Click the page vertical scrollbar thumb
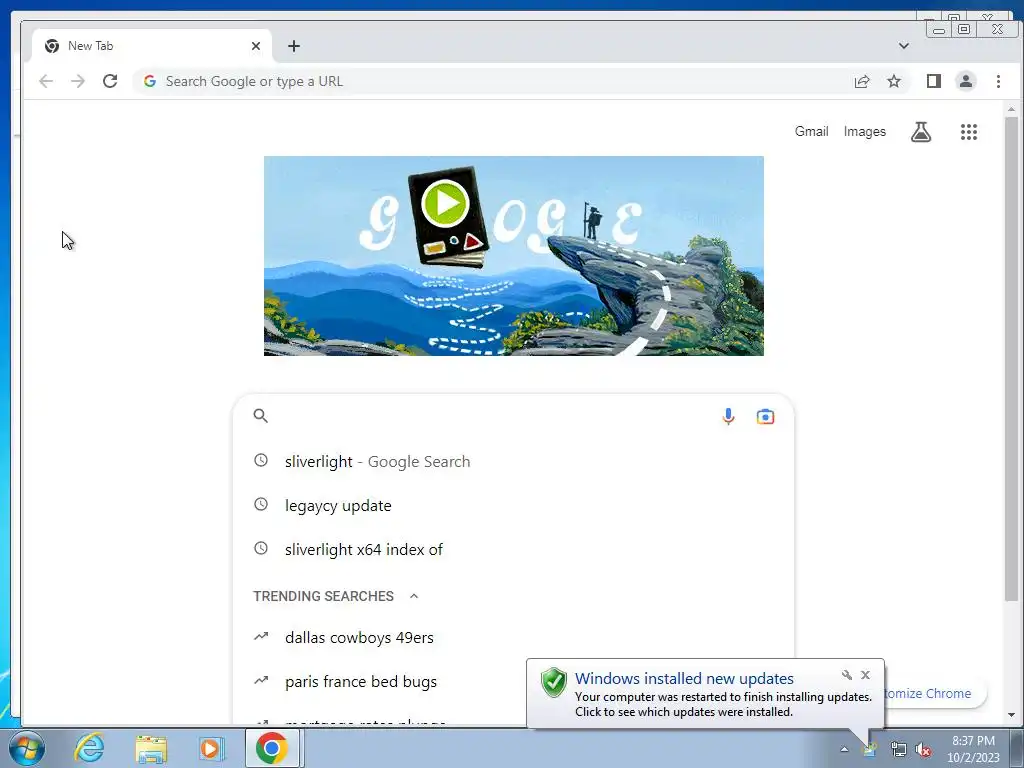Viewport: 1024px width, 768px height. [x=1012, y=359]
